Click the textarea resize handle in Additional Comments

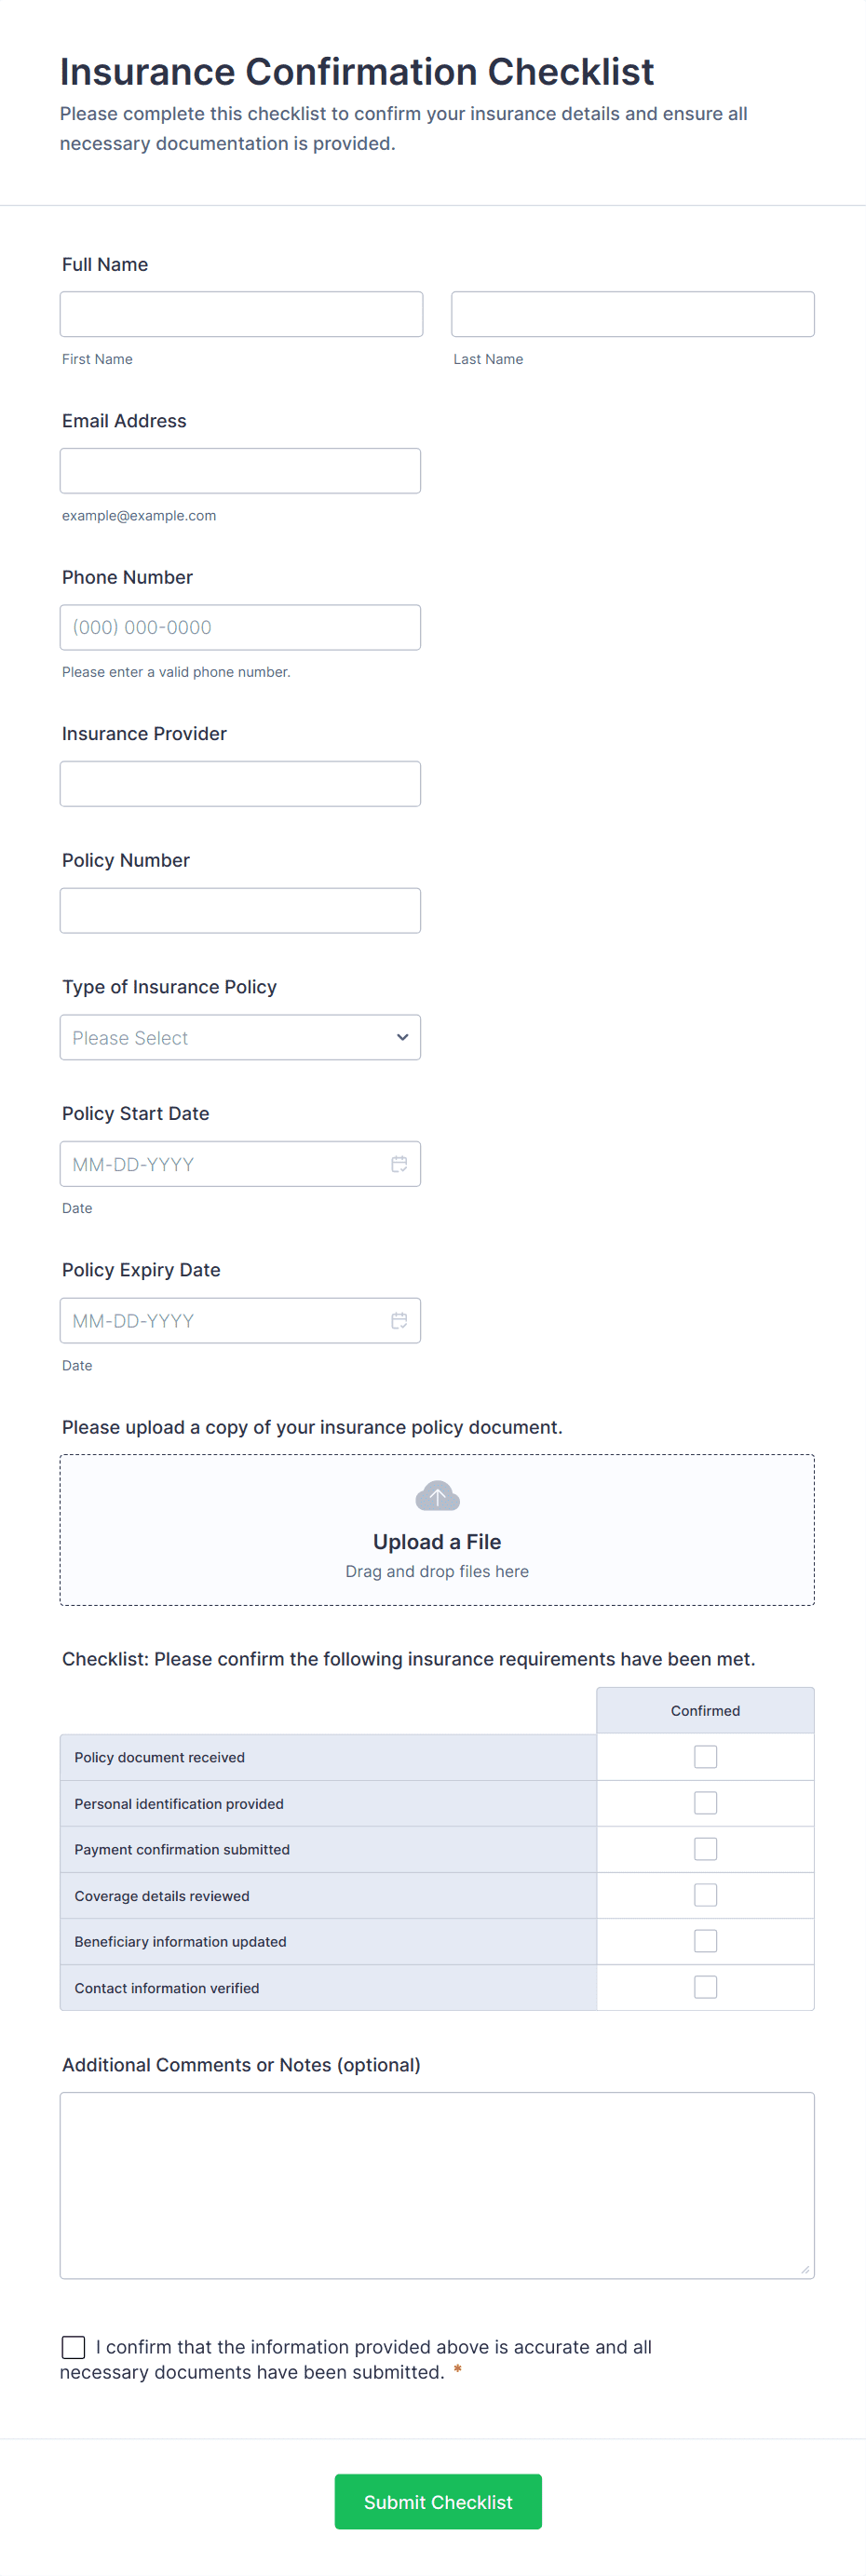[x=805, y=2270]
